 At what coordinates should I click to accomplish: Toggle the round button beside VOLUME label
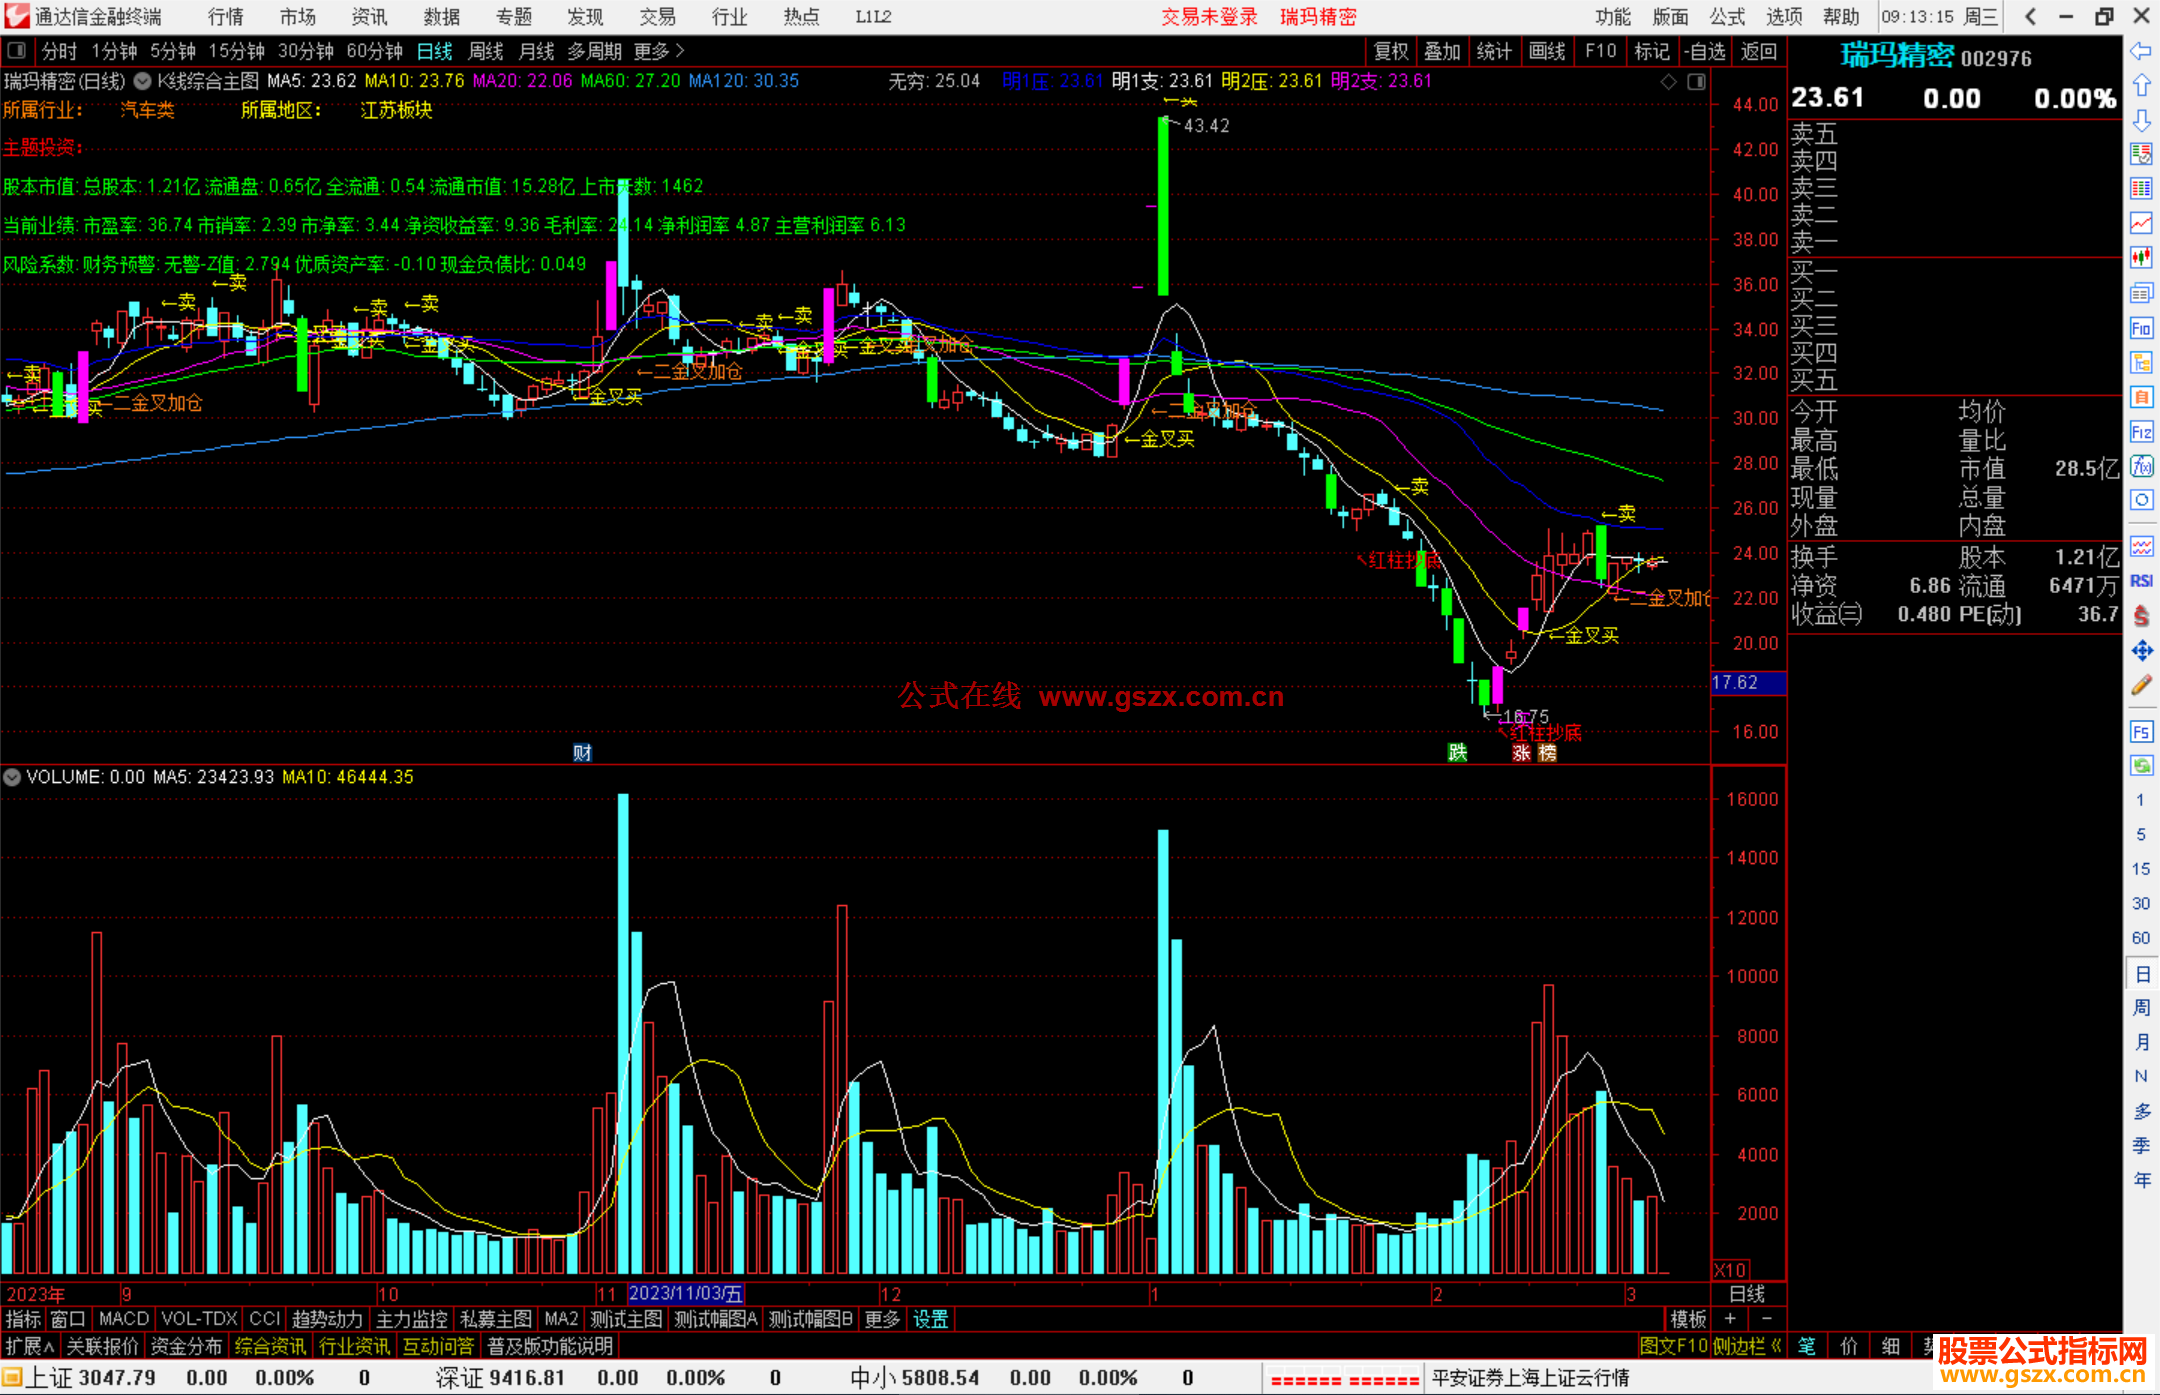(12, 777)
